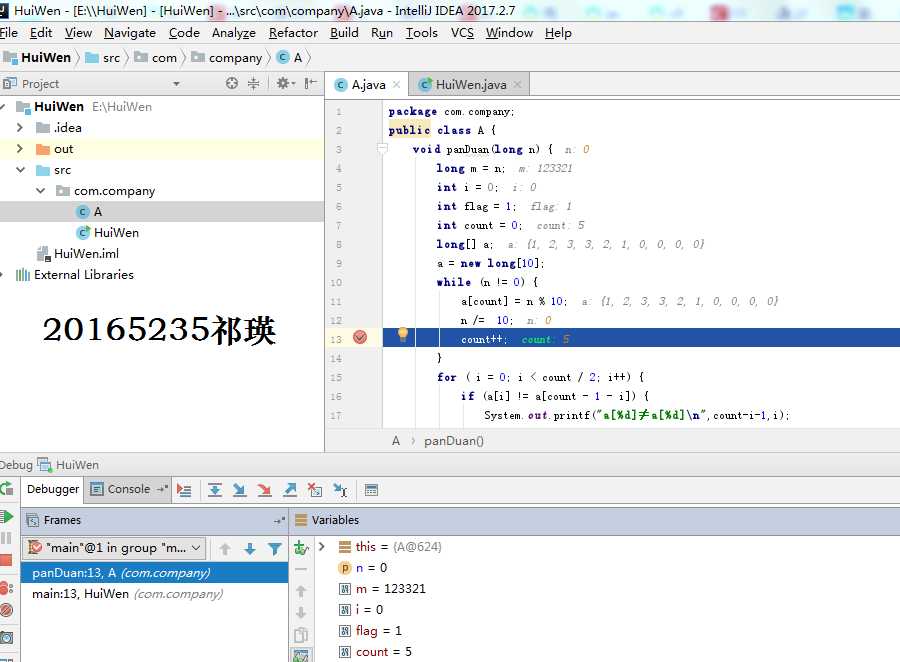Screen dimensions: 900x662
Task: Click the Run to Cursor icon
Action: click(340, 490)
